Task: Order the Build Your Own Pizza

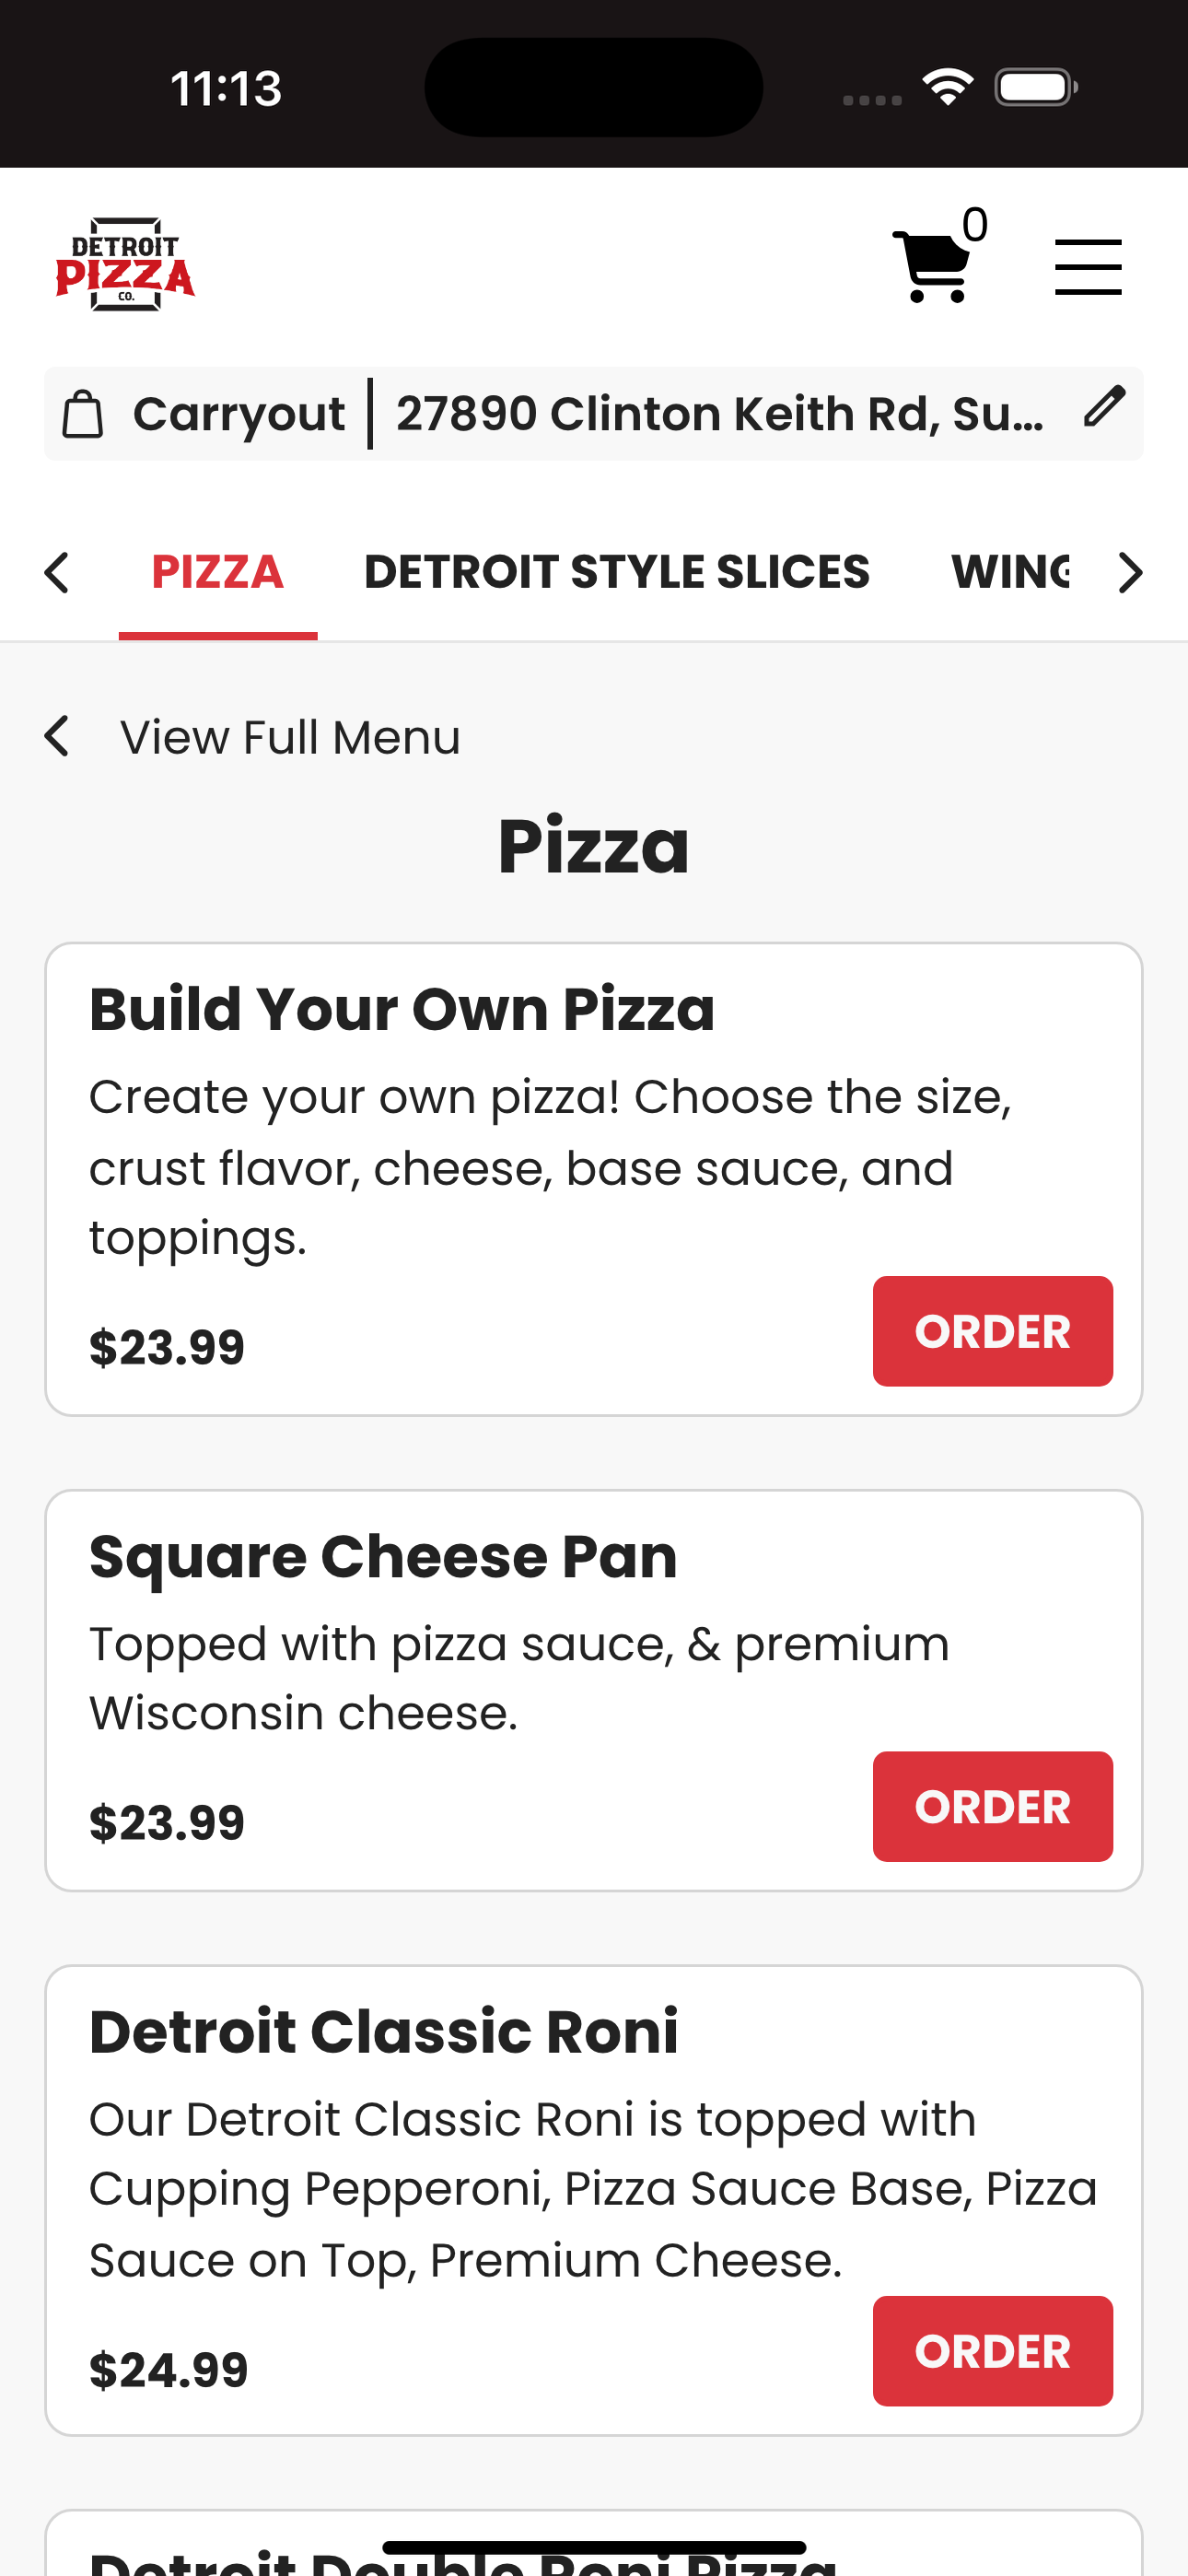Action: (992, 1331)
